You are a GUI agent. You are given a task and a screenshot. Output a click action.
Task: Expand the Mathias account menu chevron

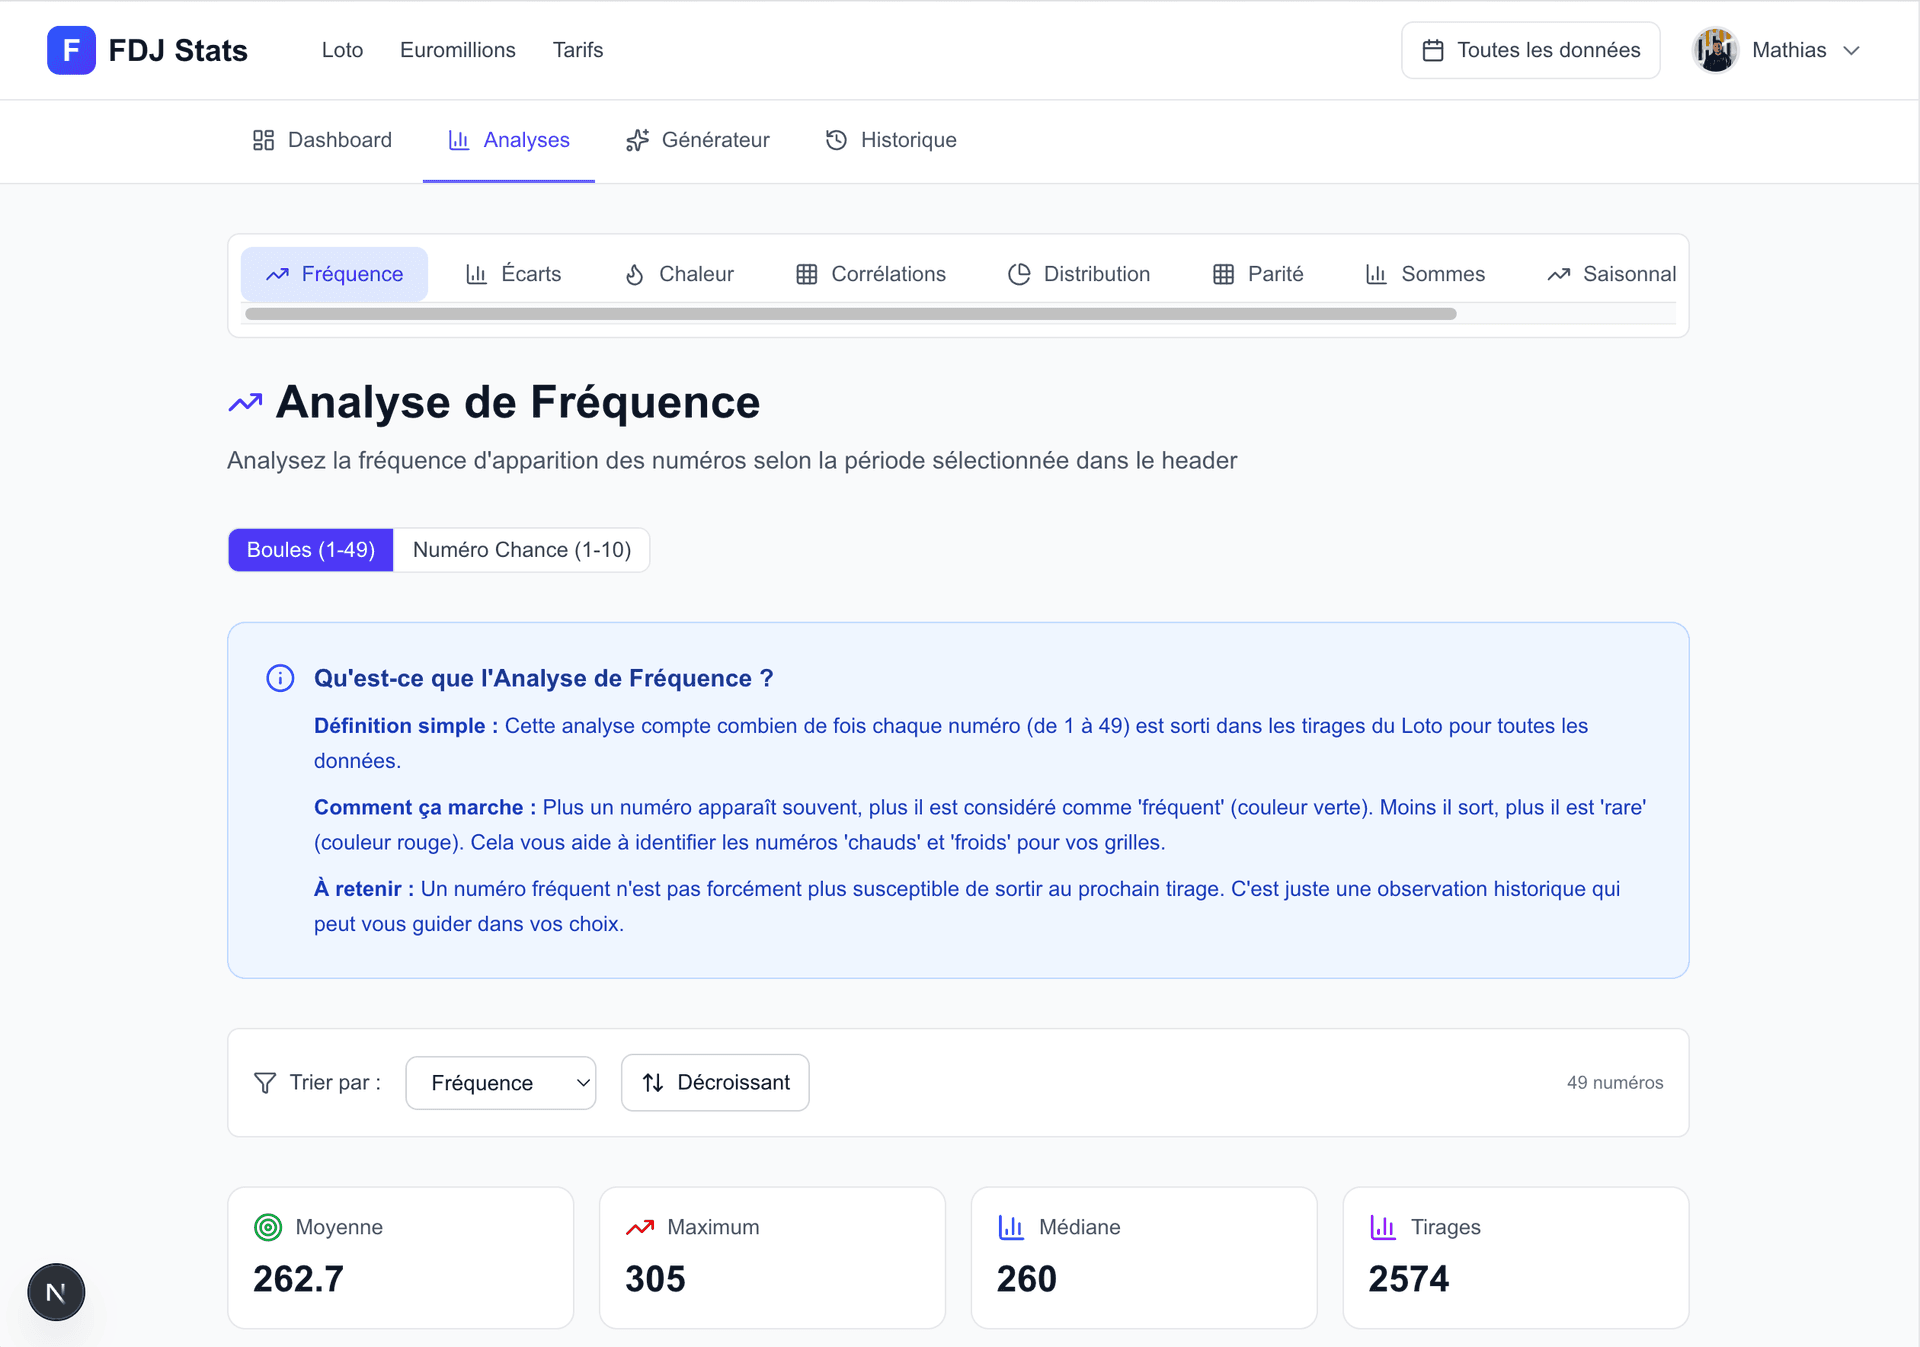(x=1854, y=50)
